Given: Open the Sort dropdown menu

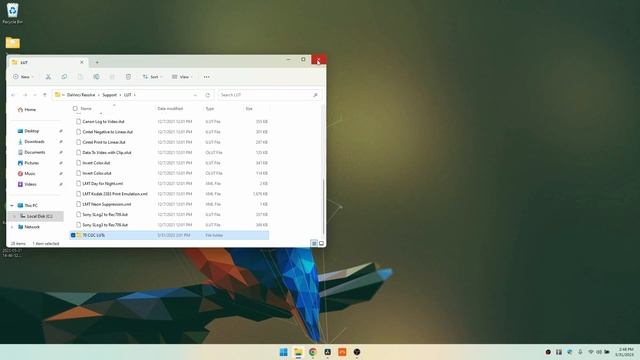Looking at the screenshot, I should coord(152,77).
